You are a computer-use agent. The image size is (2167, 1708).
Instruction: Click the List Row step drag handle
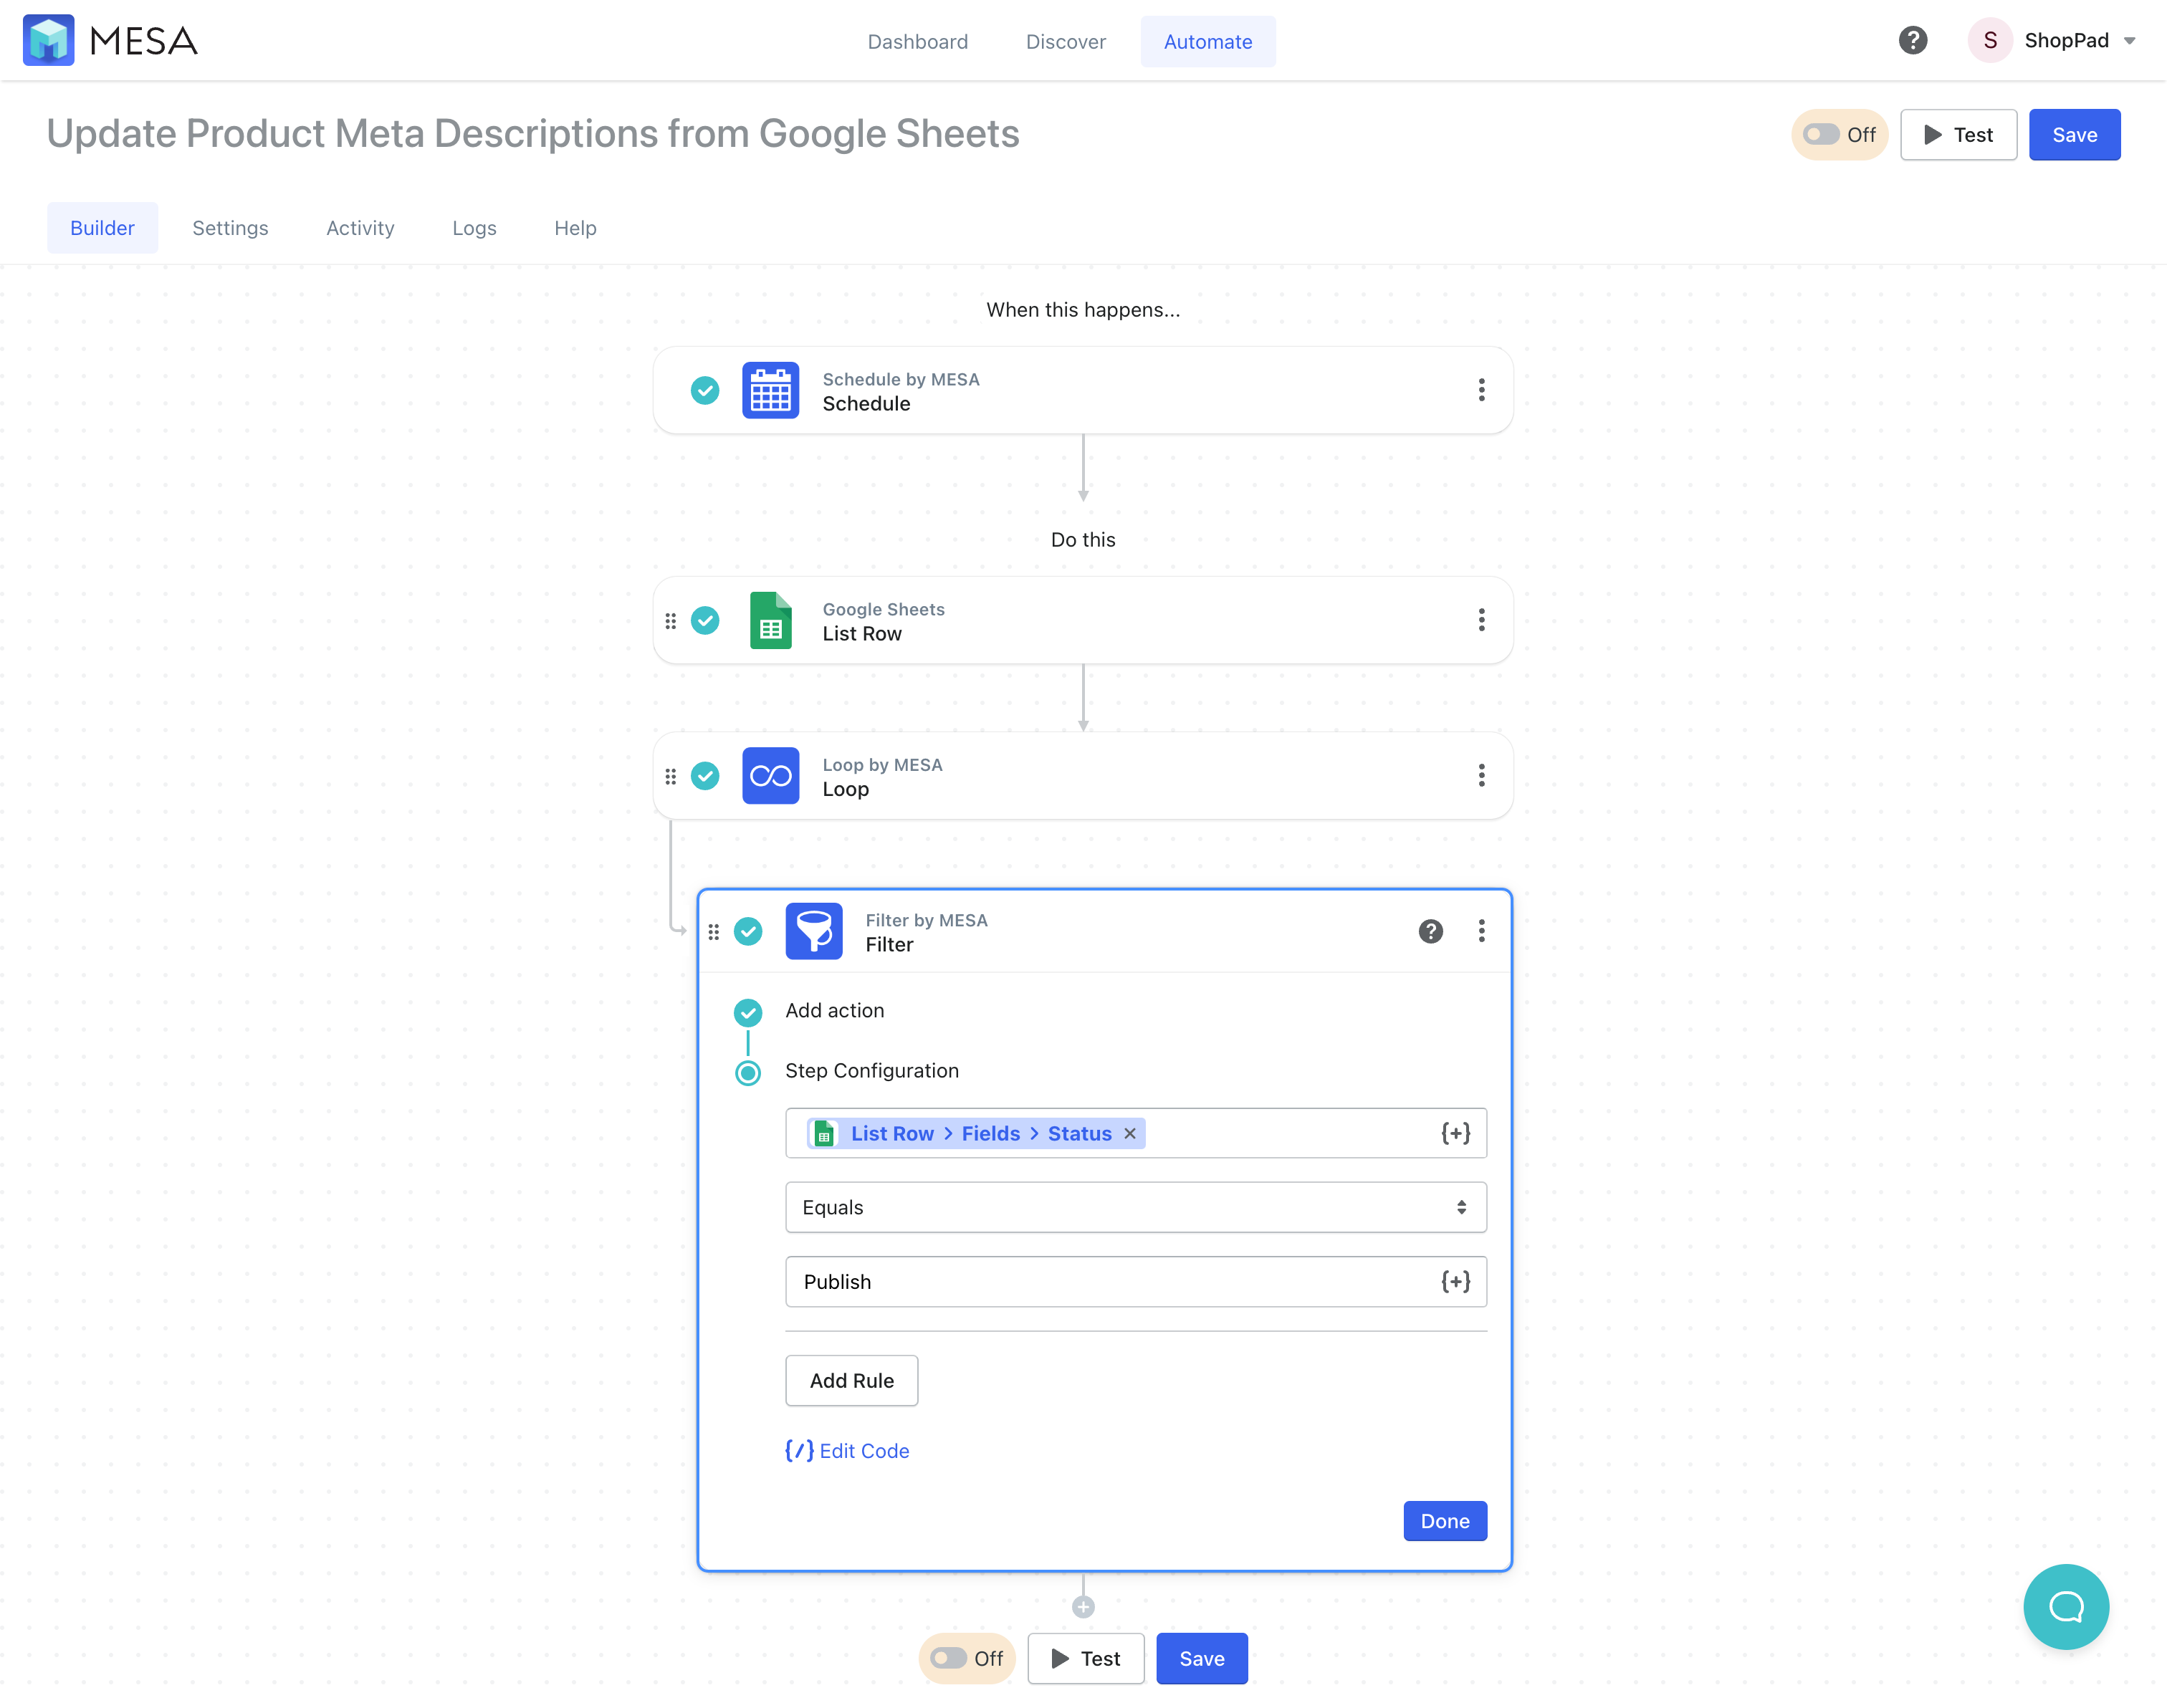point(670,621)
